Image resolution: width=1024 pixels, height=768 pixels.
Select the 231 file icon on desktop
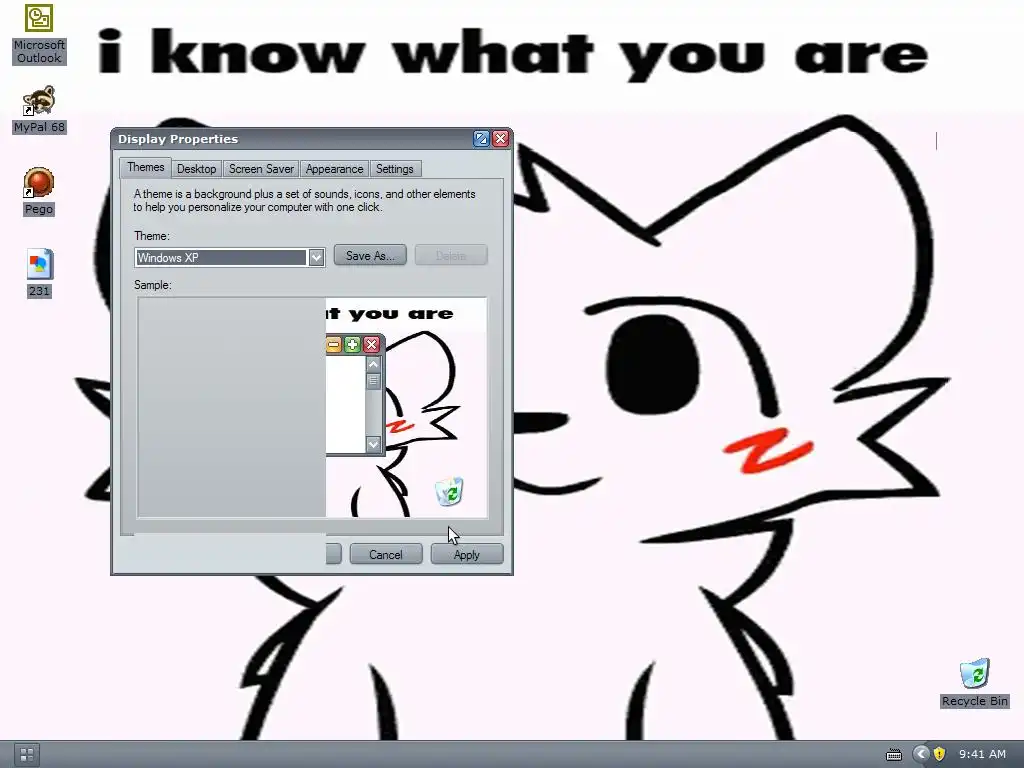39,273
